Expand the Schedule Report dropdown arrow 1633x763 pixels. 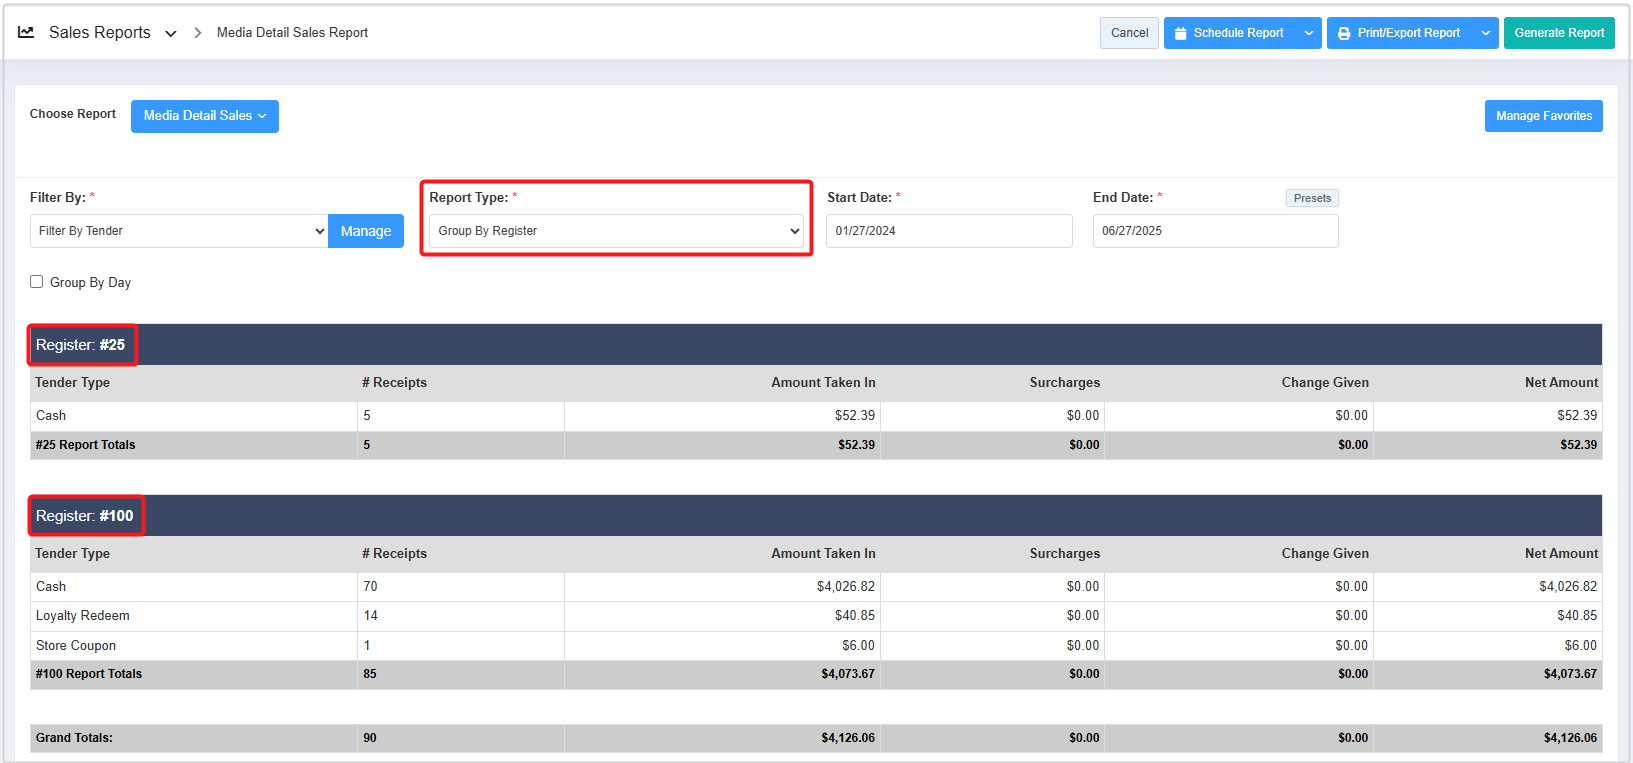(1308, 33)
